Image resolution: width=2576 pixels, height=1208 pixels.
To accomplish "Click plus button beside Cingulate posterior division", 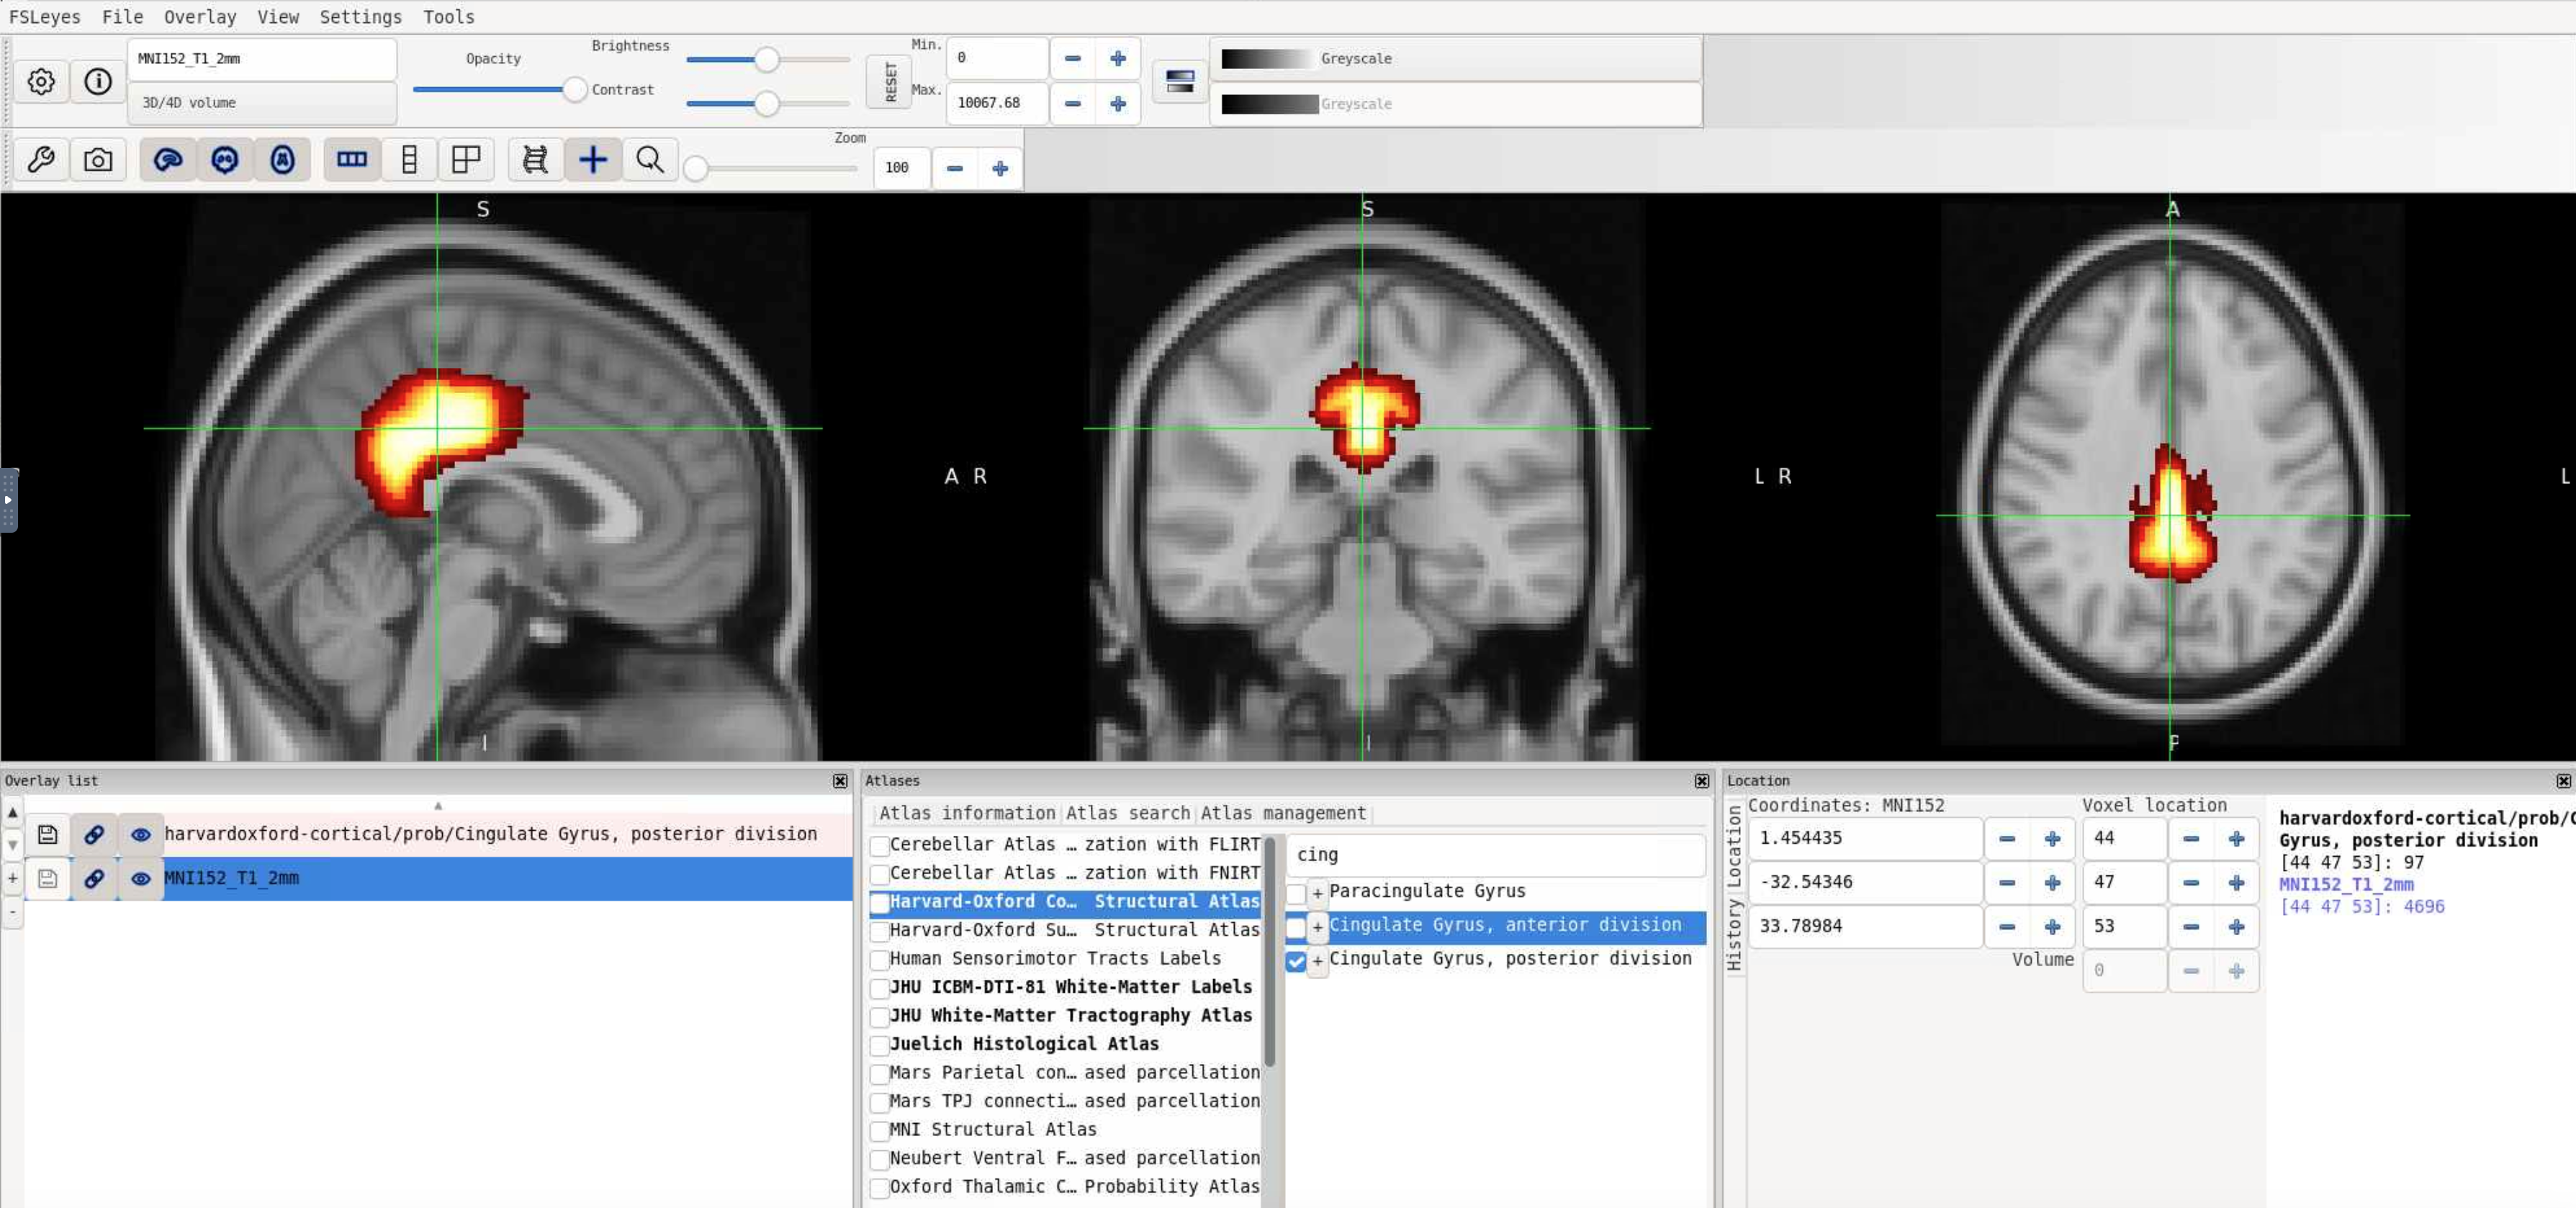I will coord(1318,961).
